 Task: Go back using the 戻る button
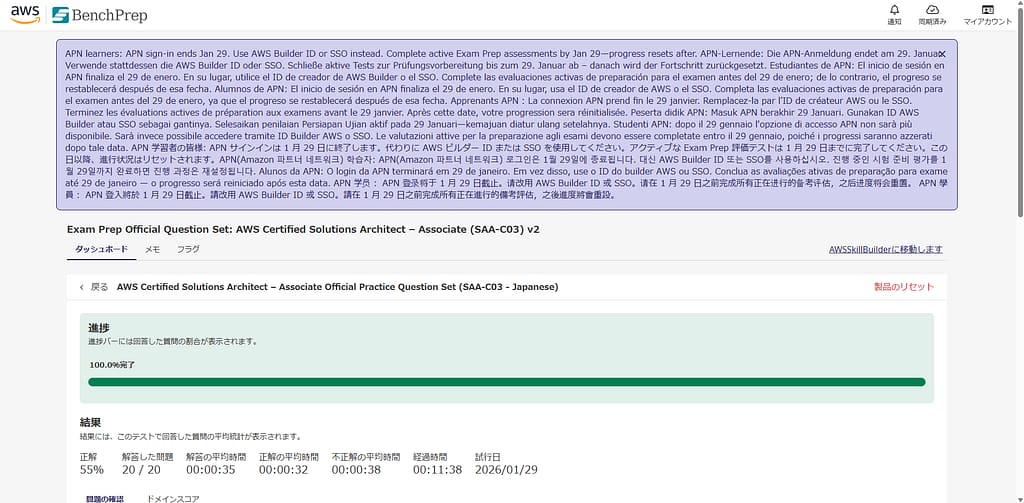tap(99, 287)
